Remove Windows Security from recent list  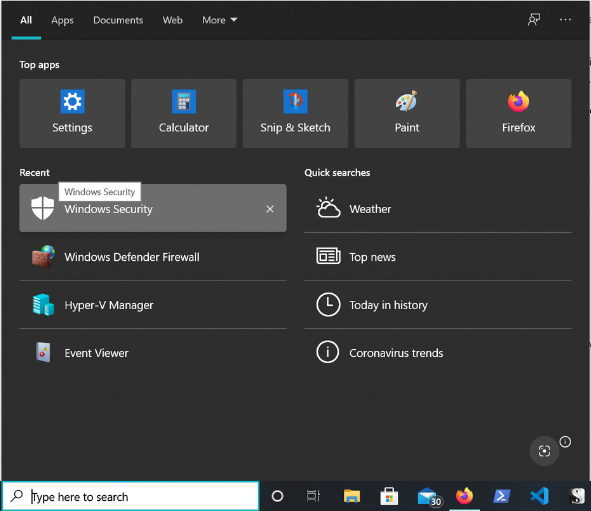tap(270, 209)
